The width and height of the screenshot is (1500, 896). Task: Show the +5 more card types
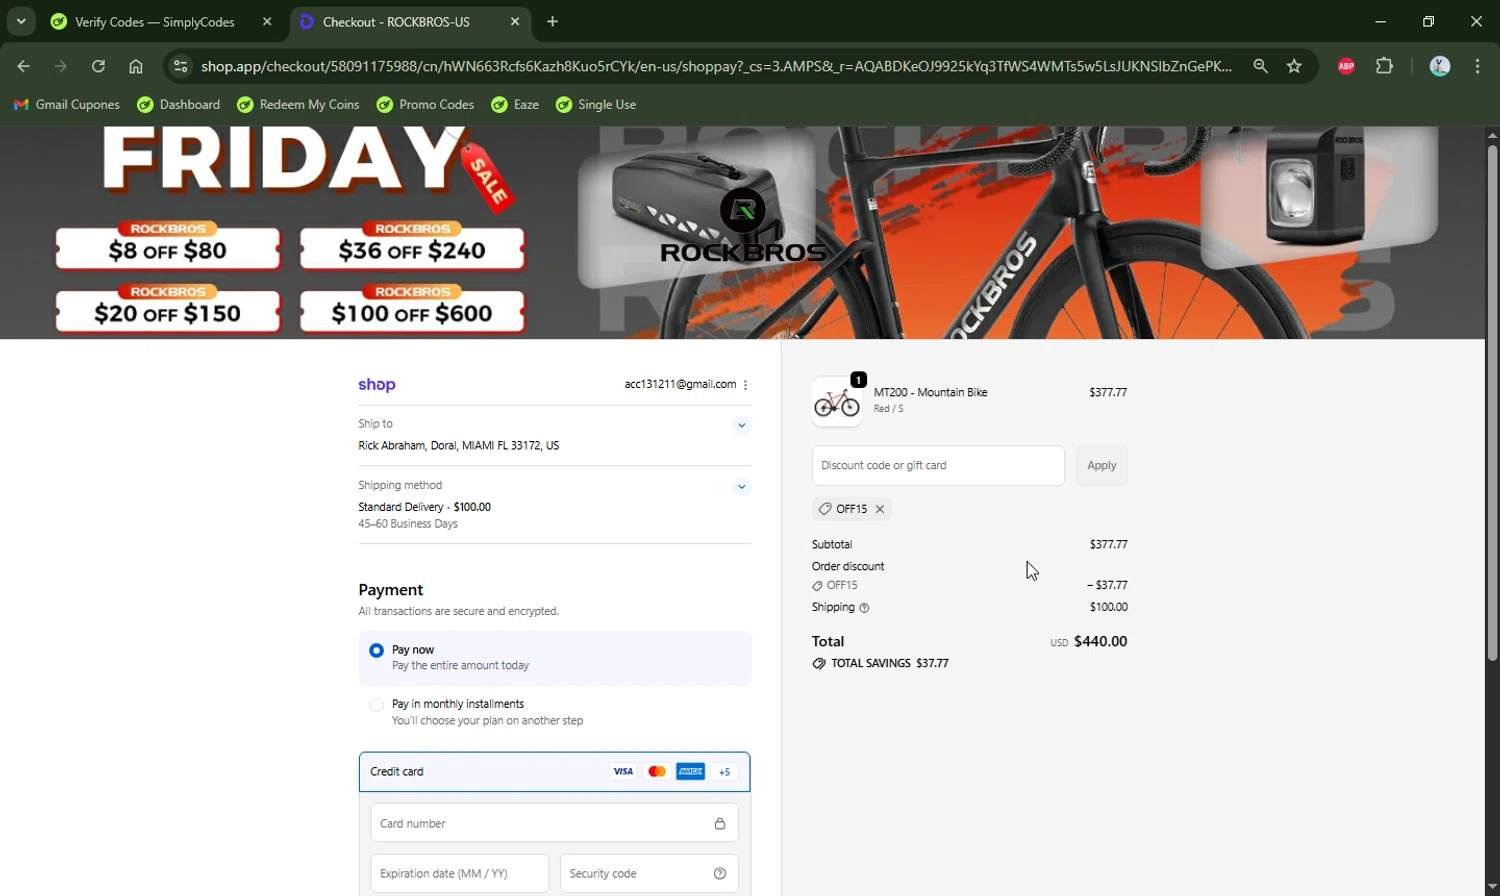click(725, 771)
